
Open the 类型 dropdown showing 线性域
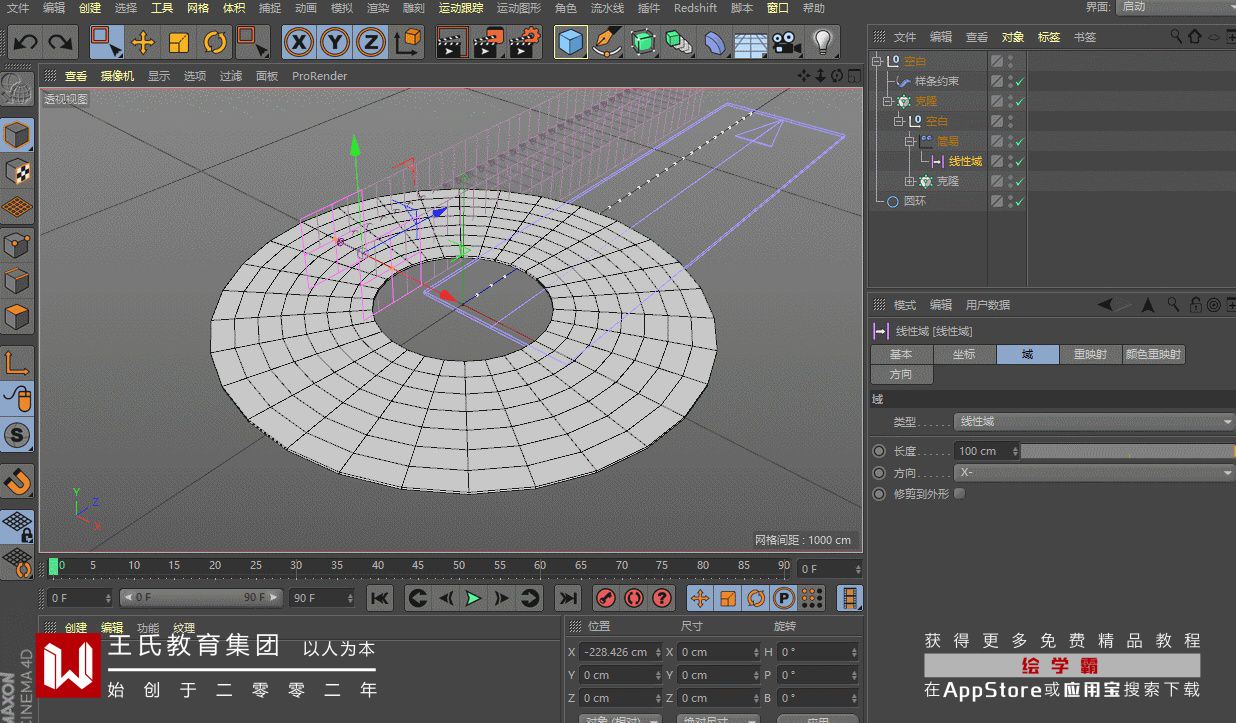pos(1094,422)
